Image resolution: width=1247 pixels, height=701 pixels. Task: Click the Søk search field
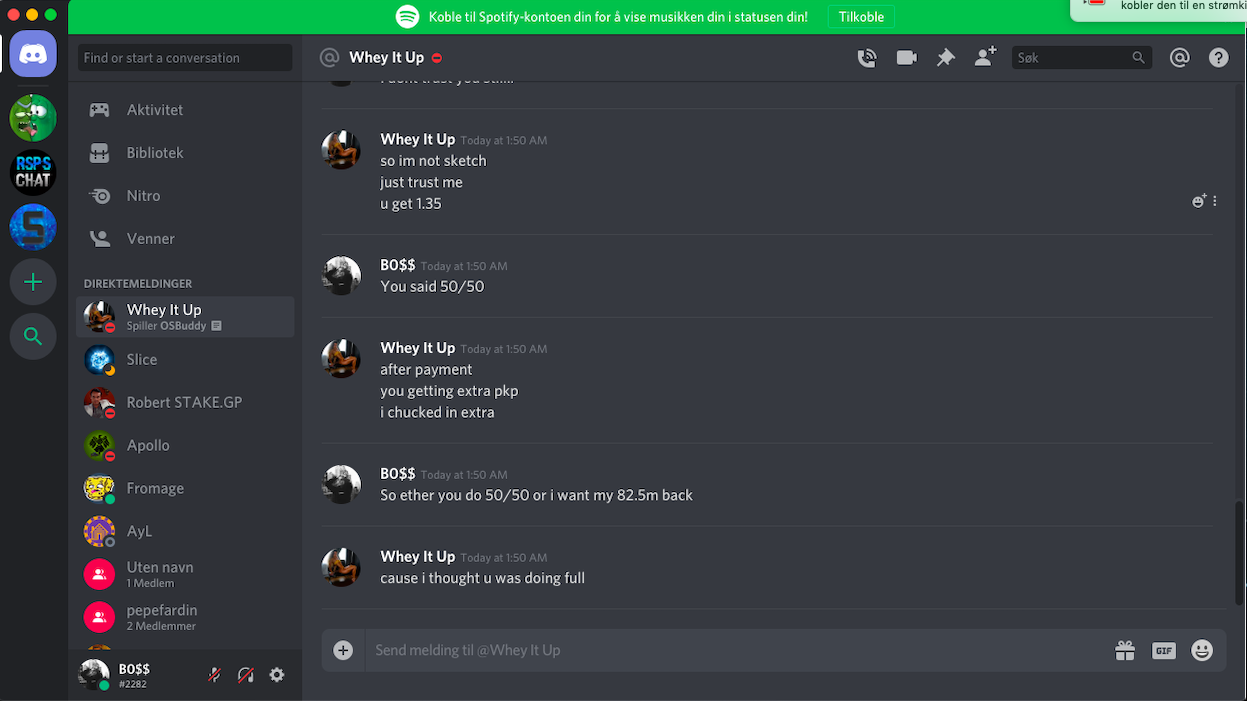[1081, 58]
